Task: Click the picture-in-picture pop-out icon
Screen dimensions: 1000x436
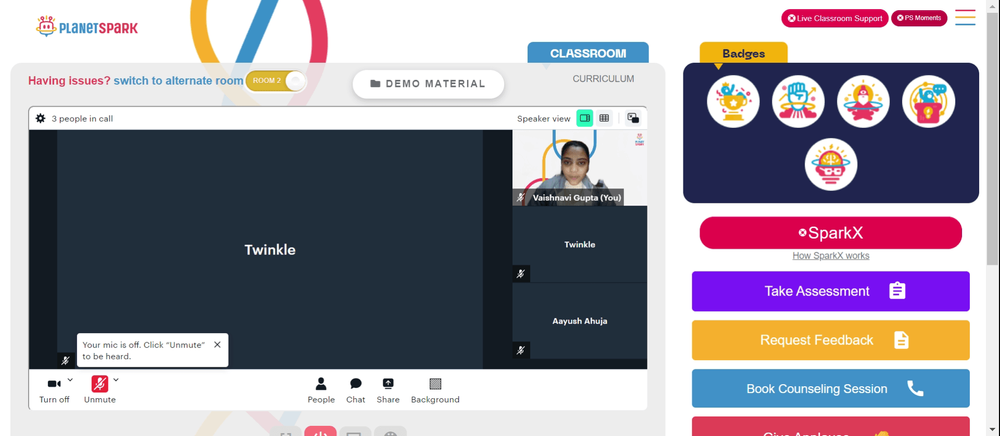Action: (633, 118)
